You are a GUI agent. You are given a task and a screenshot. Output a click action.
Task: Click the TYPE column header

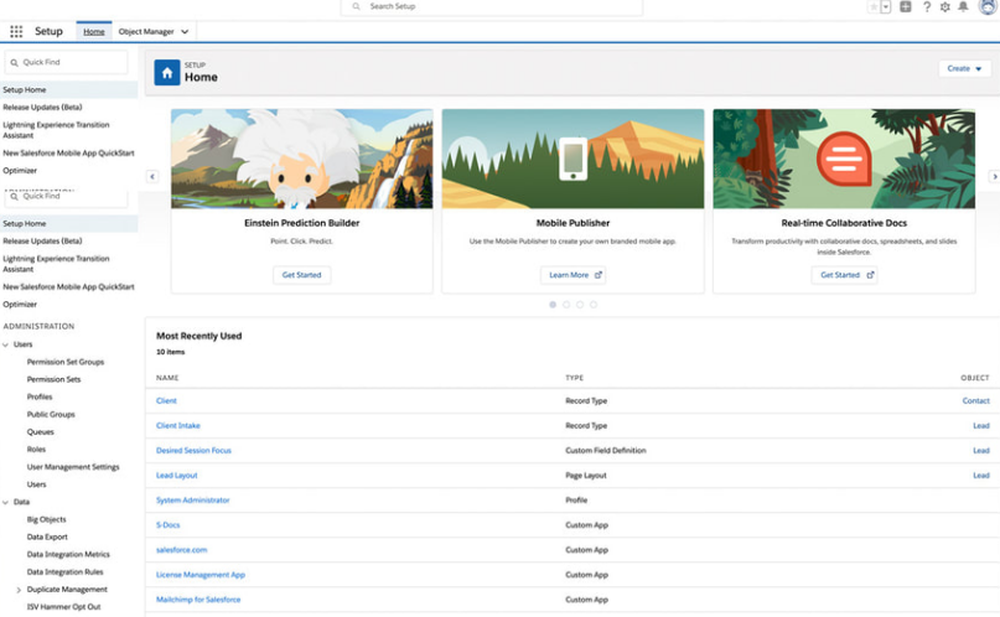pyautogui.click(x=574, y=378)
